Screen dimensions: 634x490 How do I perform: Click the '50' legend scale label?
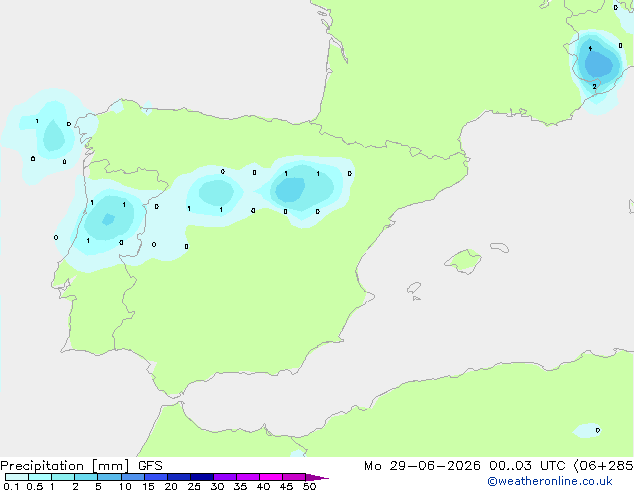point(309,486)
